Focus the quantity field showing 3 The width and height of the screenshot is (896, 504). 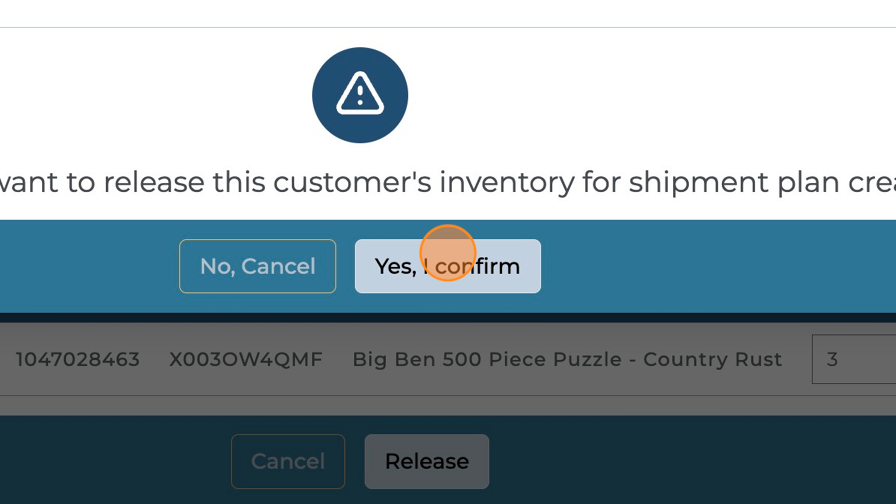[x=853, y=359]
